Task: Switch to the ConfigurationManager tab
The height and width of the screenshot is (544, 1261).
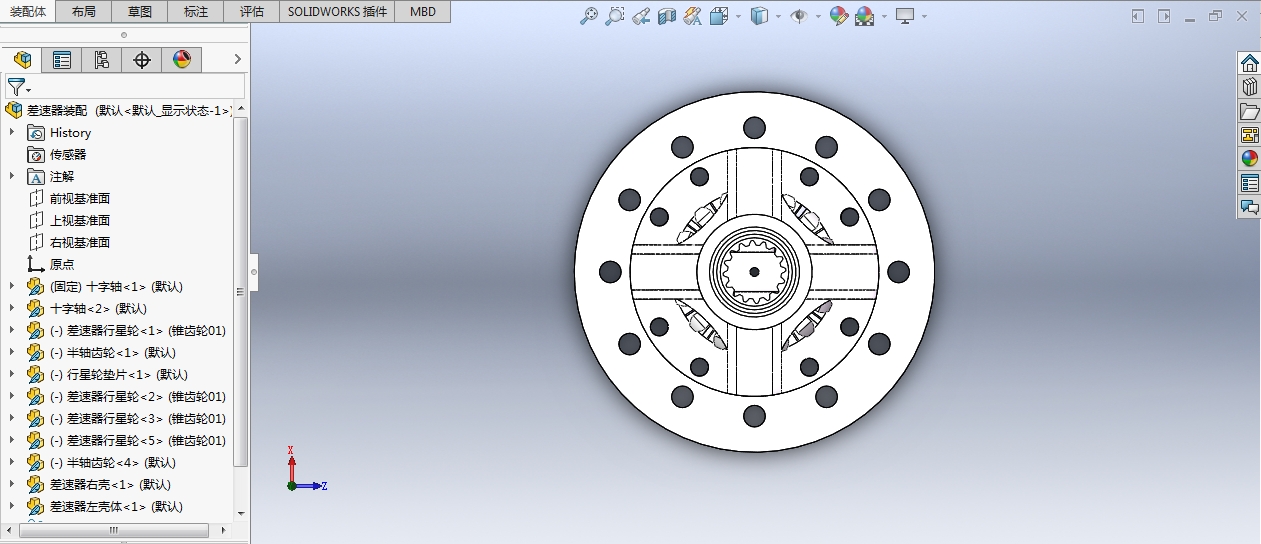Action: point(102,60)
